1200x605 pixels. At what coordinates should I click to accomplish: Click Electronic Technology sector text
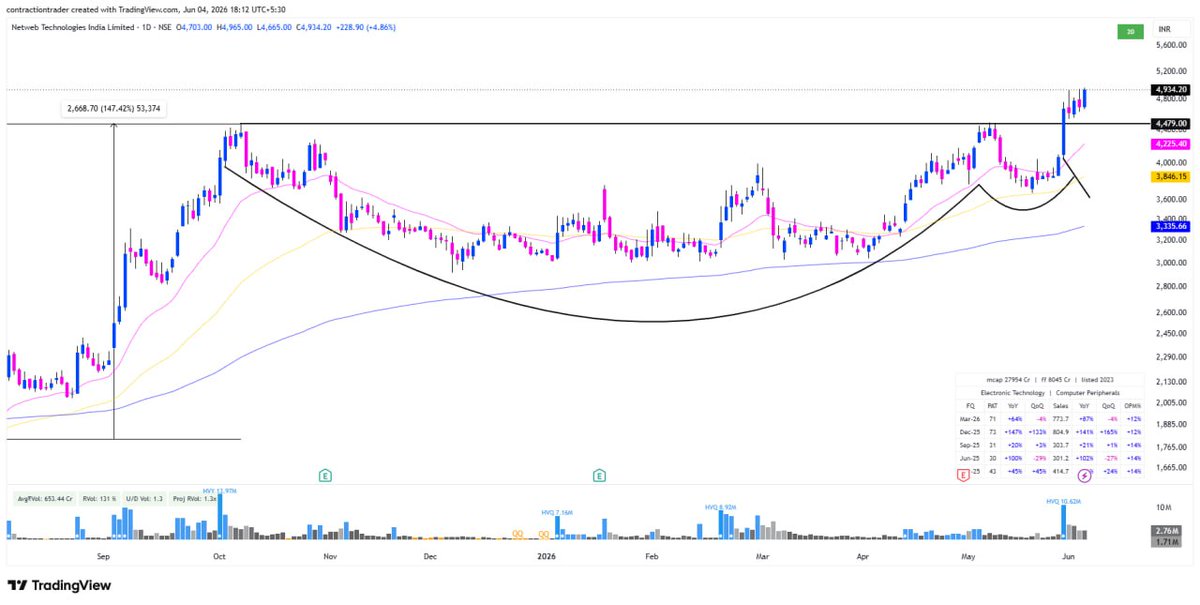click(1012, 394)
